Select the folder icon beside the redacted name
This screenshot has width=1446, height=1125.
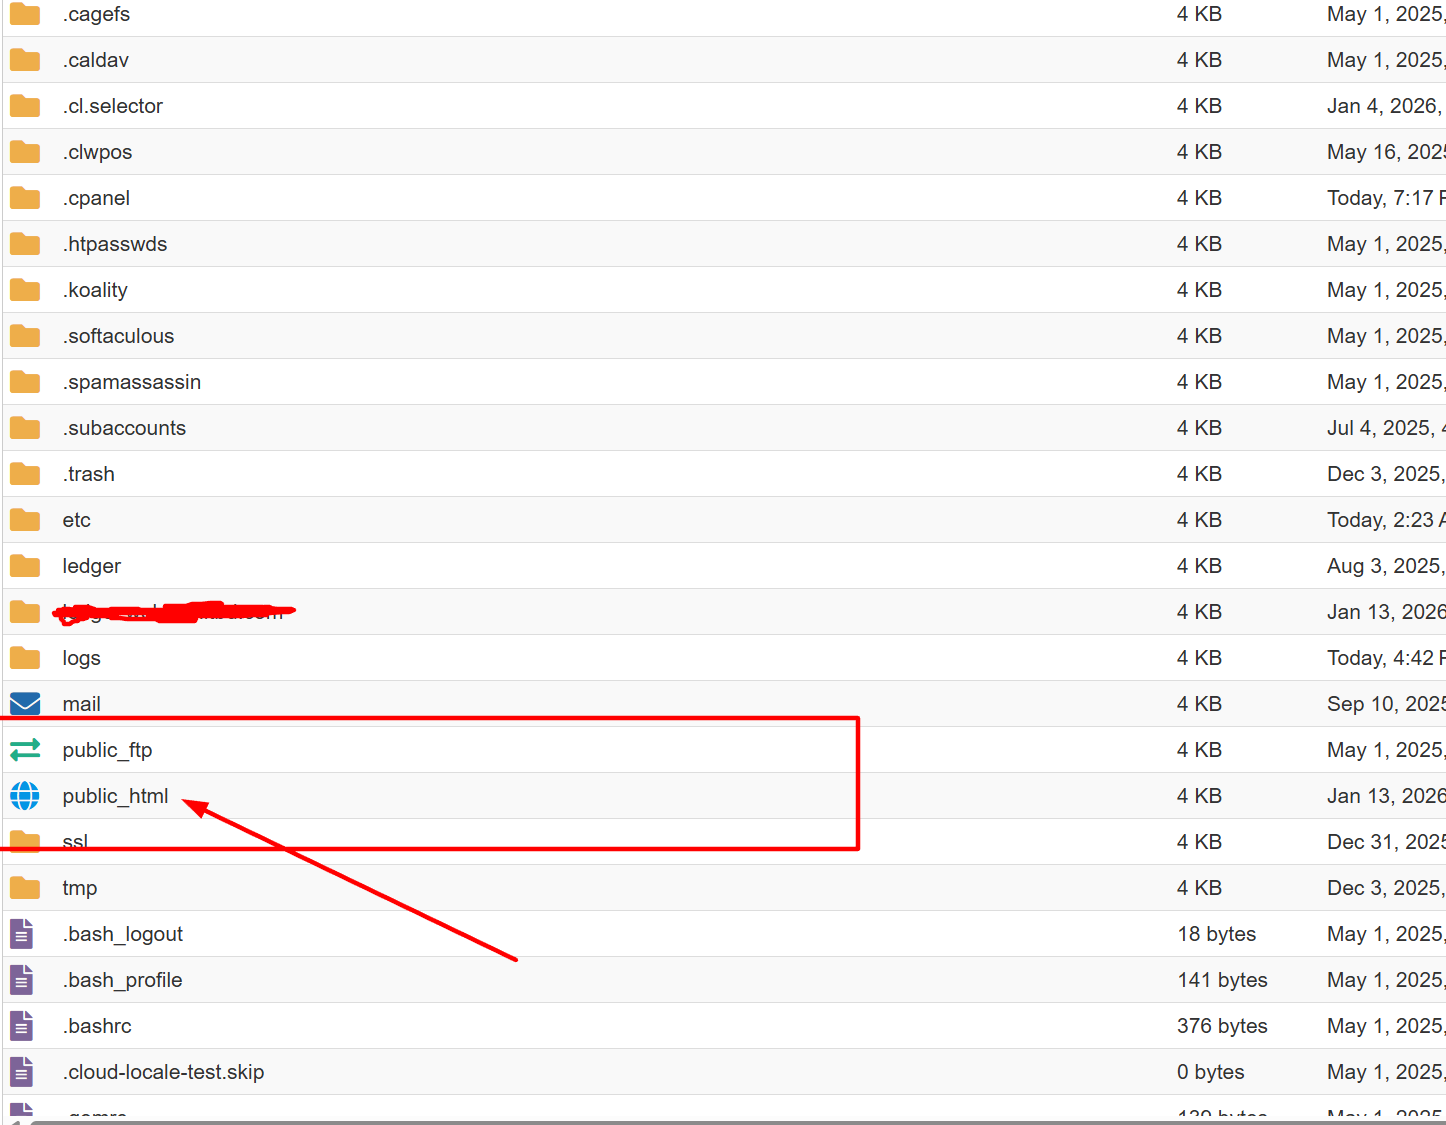[25, 612]
